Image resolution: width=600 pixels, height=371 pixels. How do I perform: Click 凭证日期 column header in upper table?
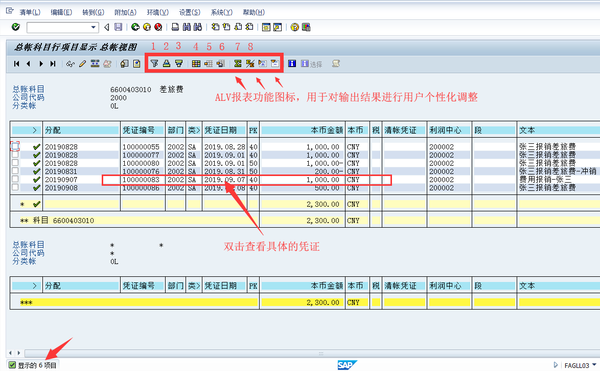224,130
